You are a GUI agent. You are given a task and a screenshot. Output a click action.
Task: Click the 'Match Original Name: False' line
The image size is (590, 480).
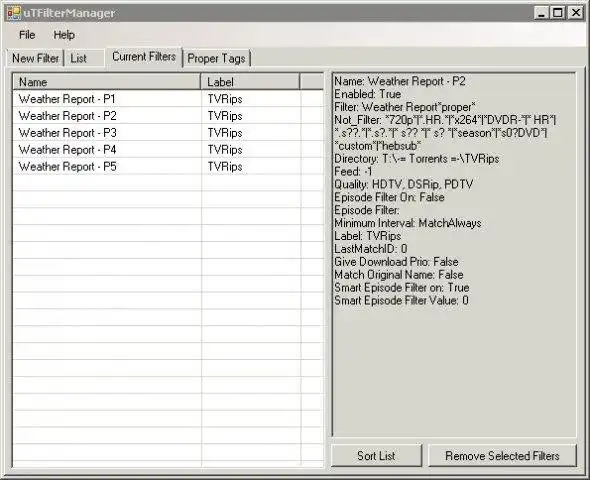399,275
